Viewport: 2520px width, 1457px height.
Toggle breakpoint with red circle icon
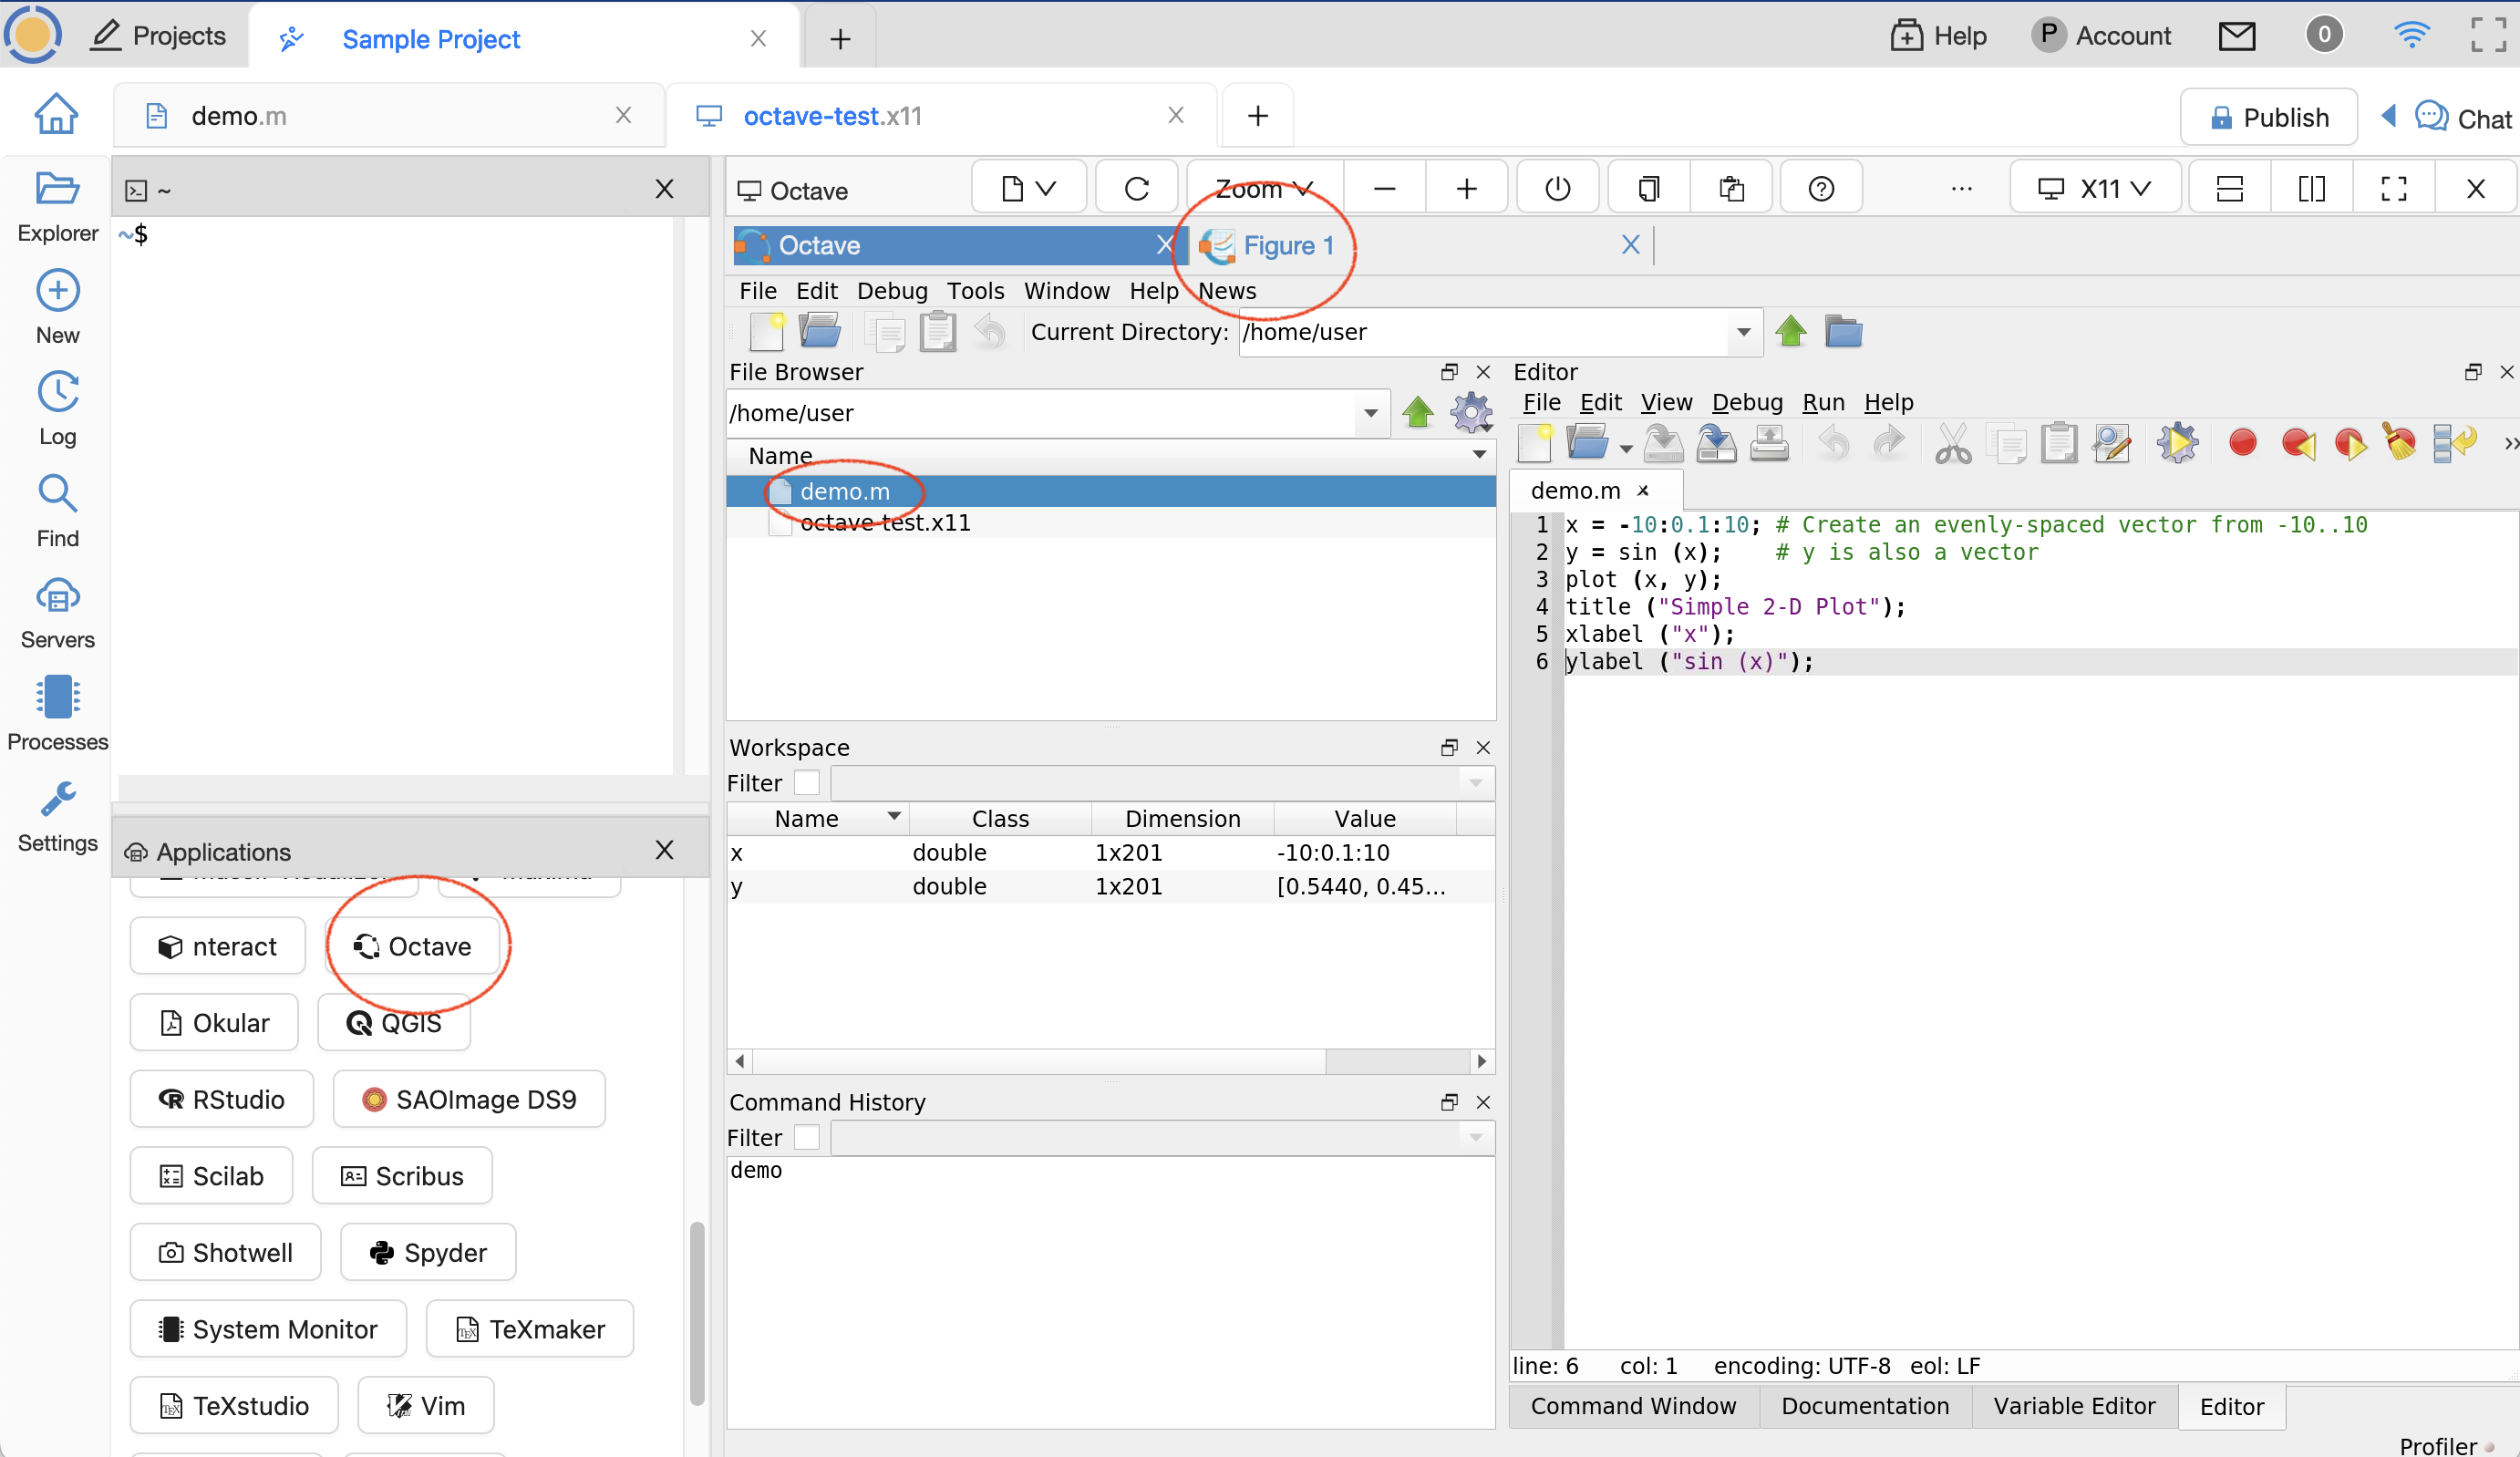2242,443
